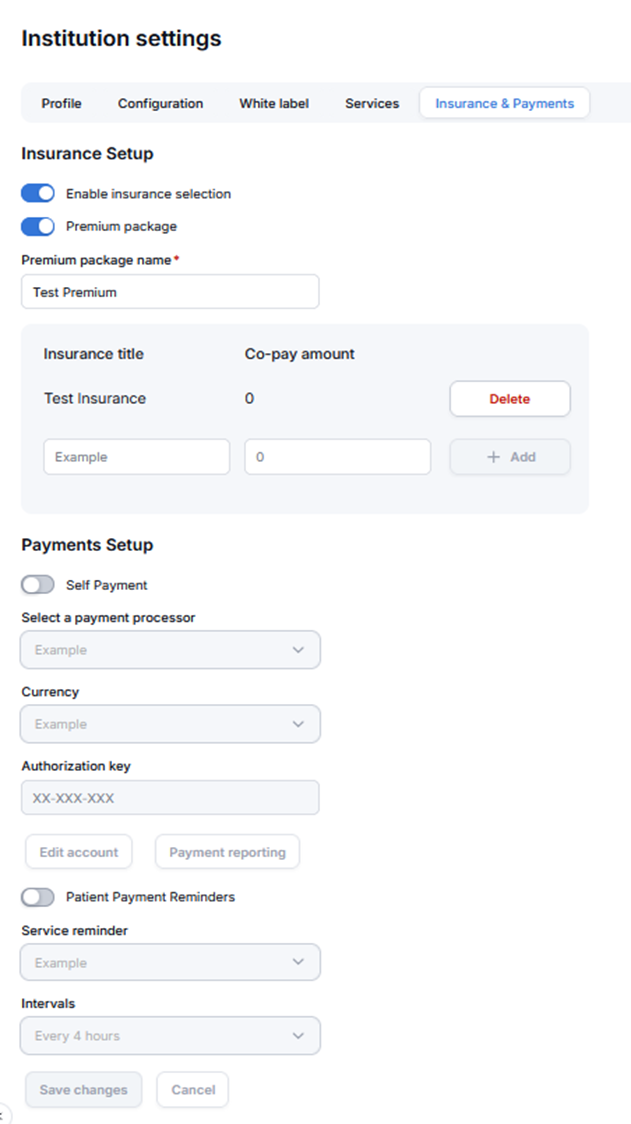631x1124 pixels.
Task: Click the Cancel button
Action: 192,1090
